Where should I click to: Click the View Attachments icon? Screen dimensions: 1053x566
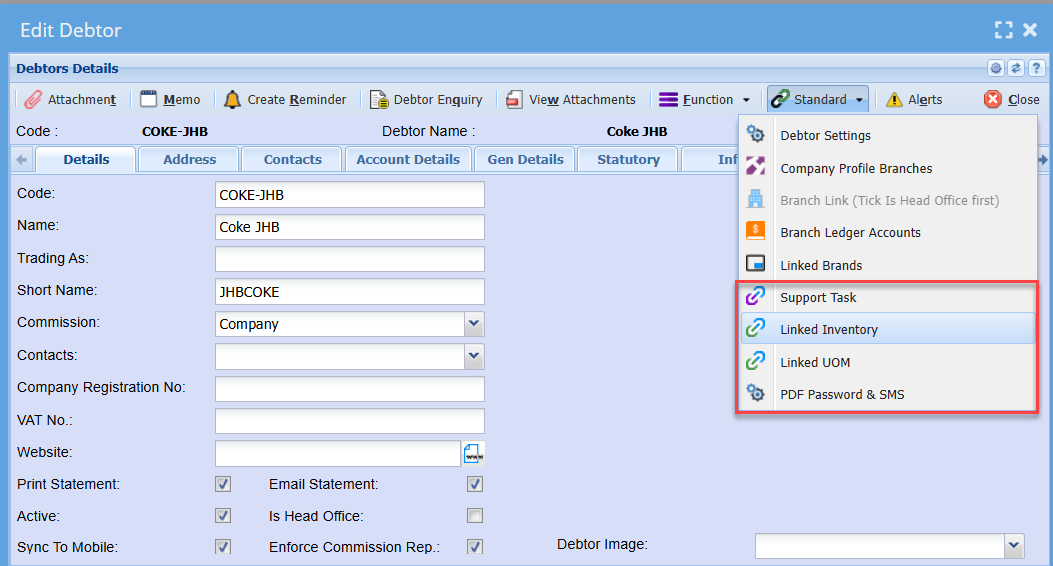(514, 100)
